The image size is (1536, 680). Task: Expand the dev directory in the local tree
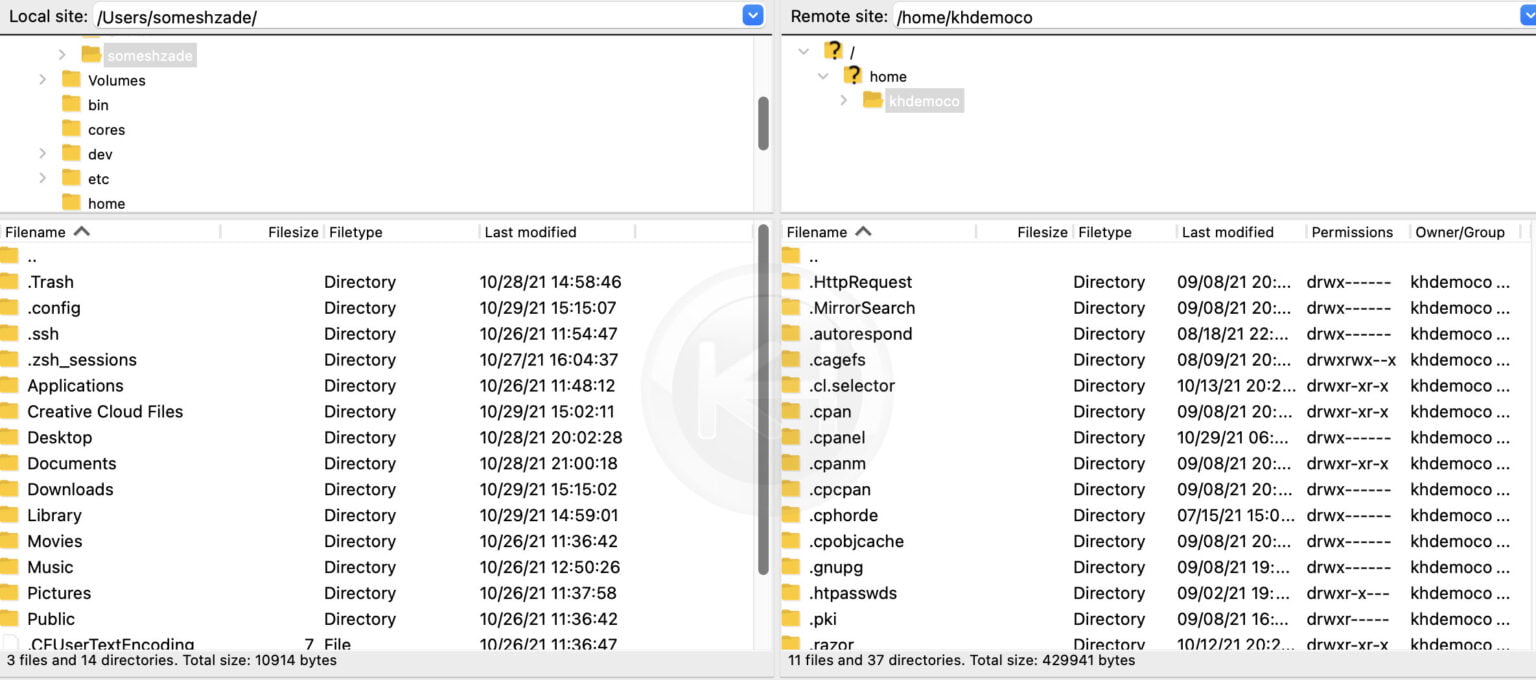click(43, 154)
